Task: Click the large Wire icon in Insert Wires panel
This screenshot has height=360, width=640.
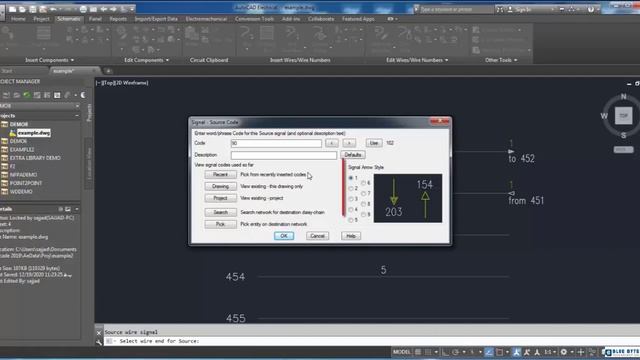Action: coord(246,33)
